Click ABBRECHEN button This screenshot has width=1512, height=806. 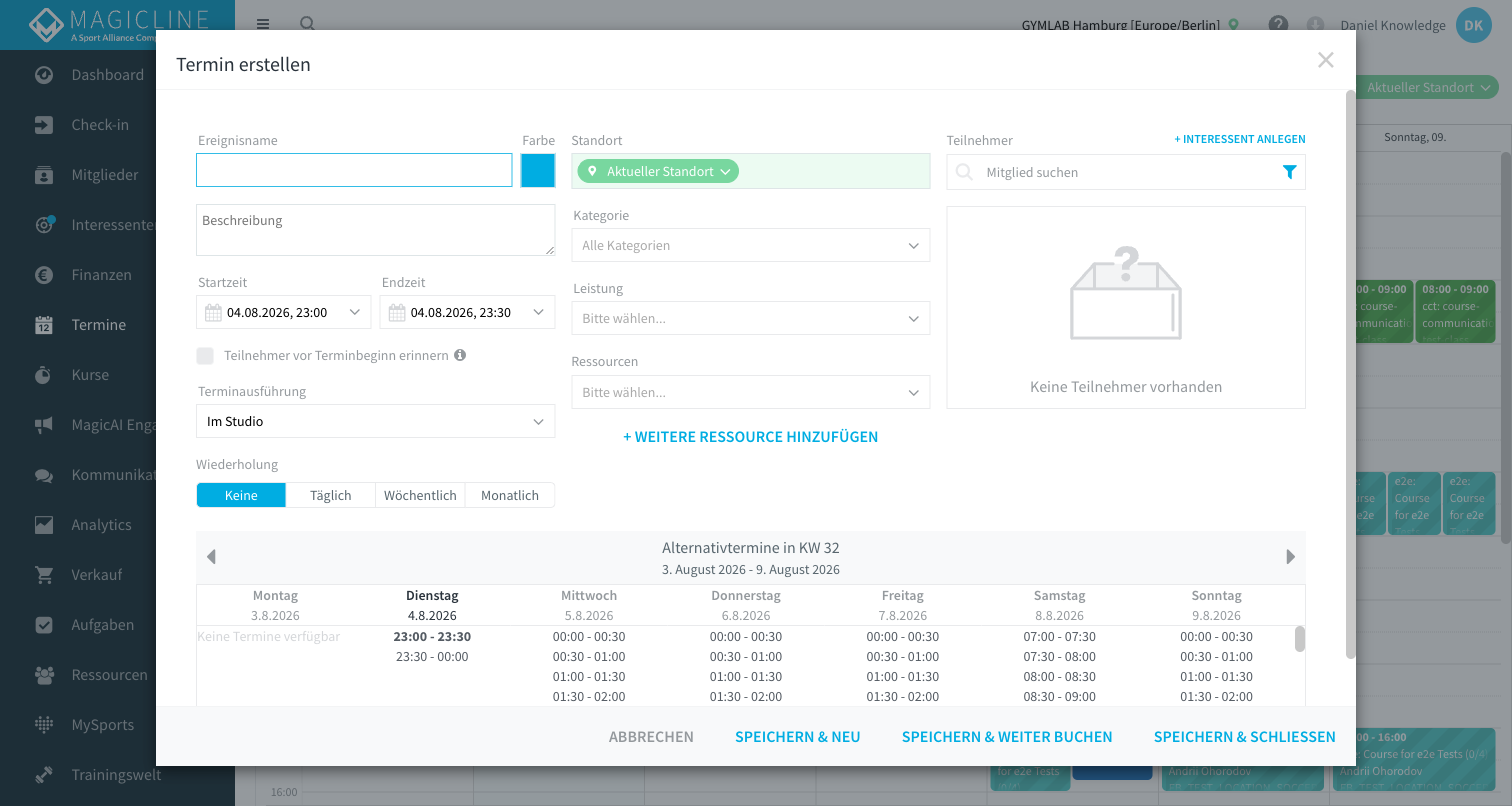pyautogui.click(x=651, y=736)
